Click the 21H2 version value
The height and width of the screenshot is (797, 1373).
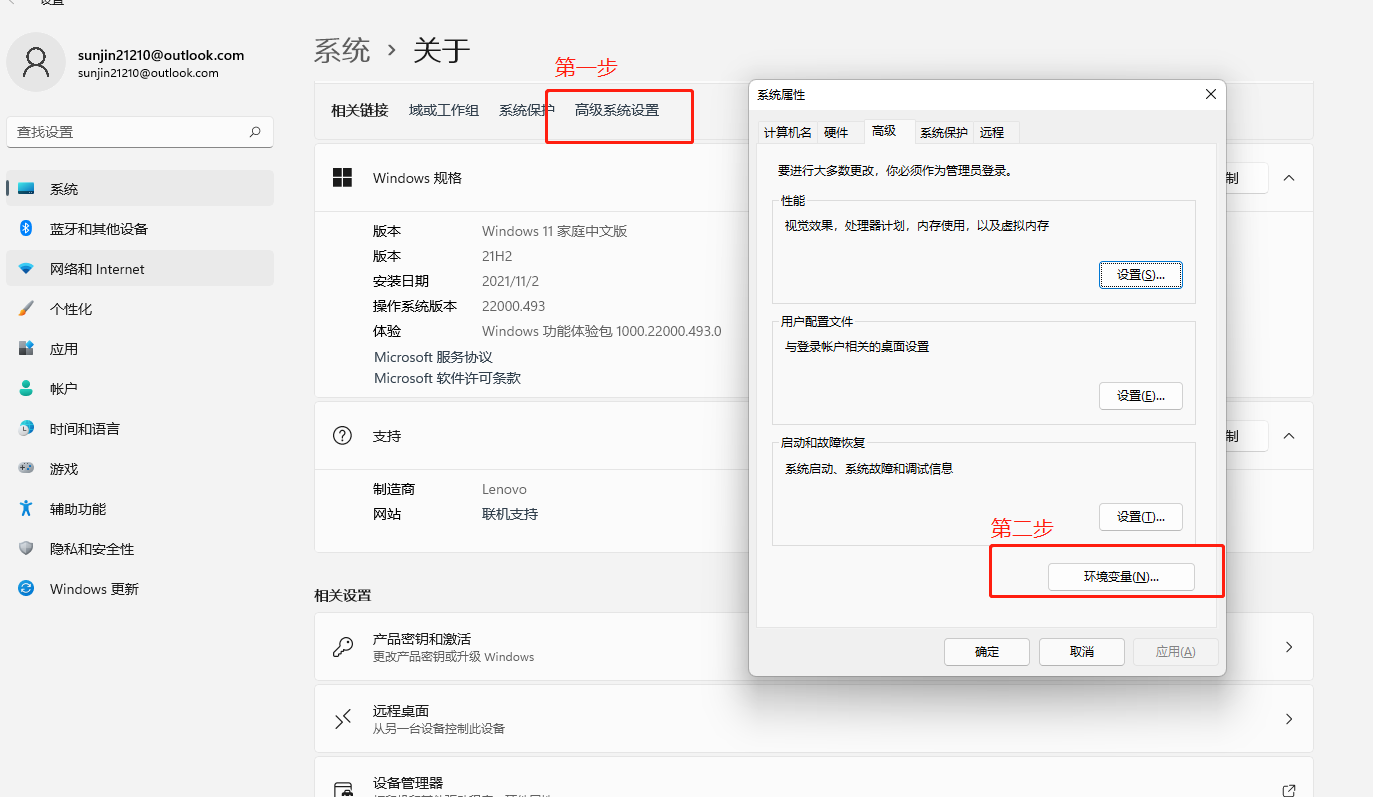[x=497, y=256]
